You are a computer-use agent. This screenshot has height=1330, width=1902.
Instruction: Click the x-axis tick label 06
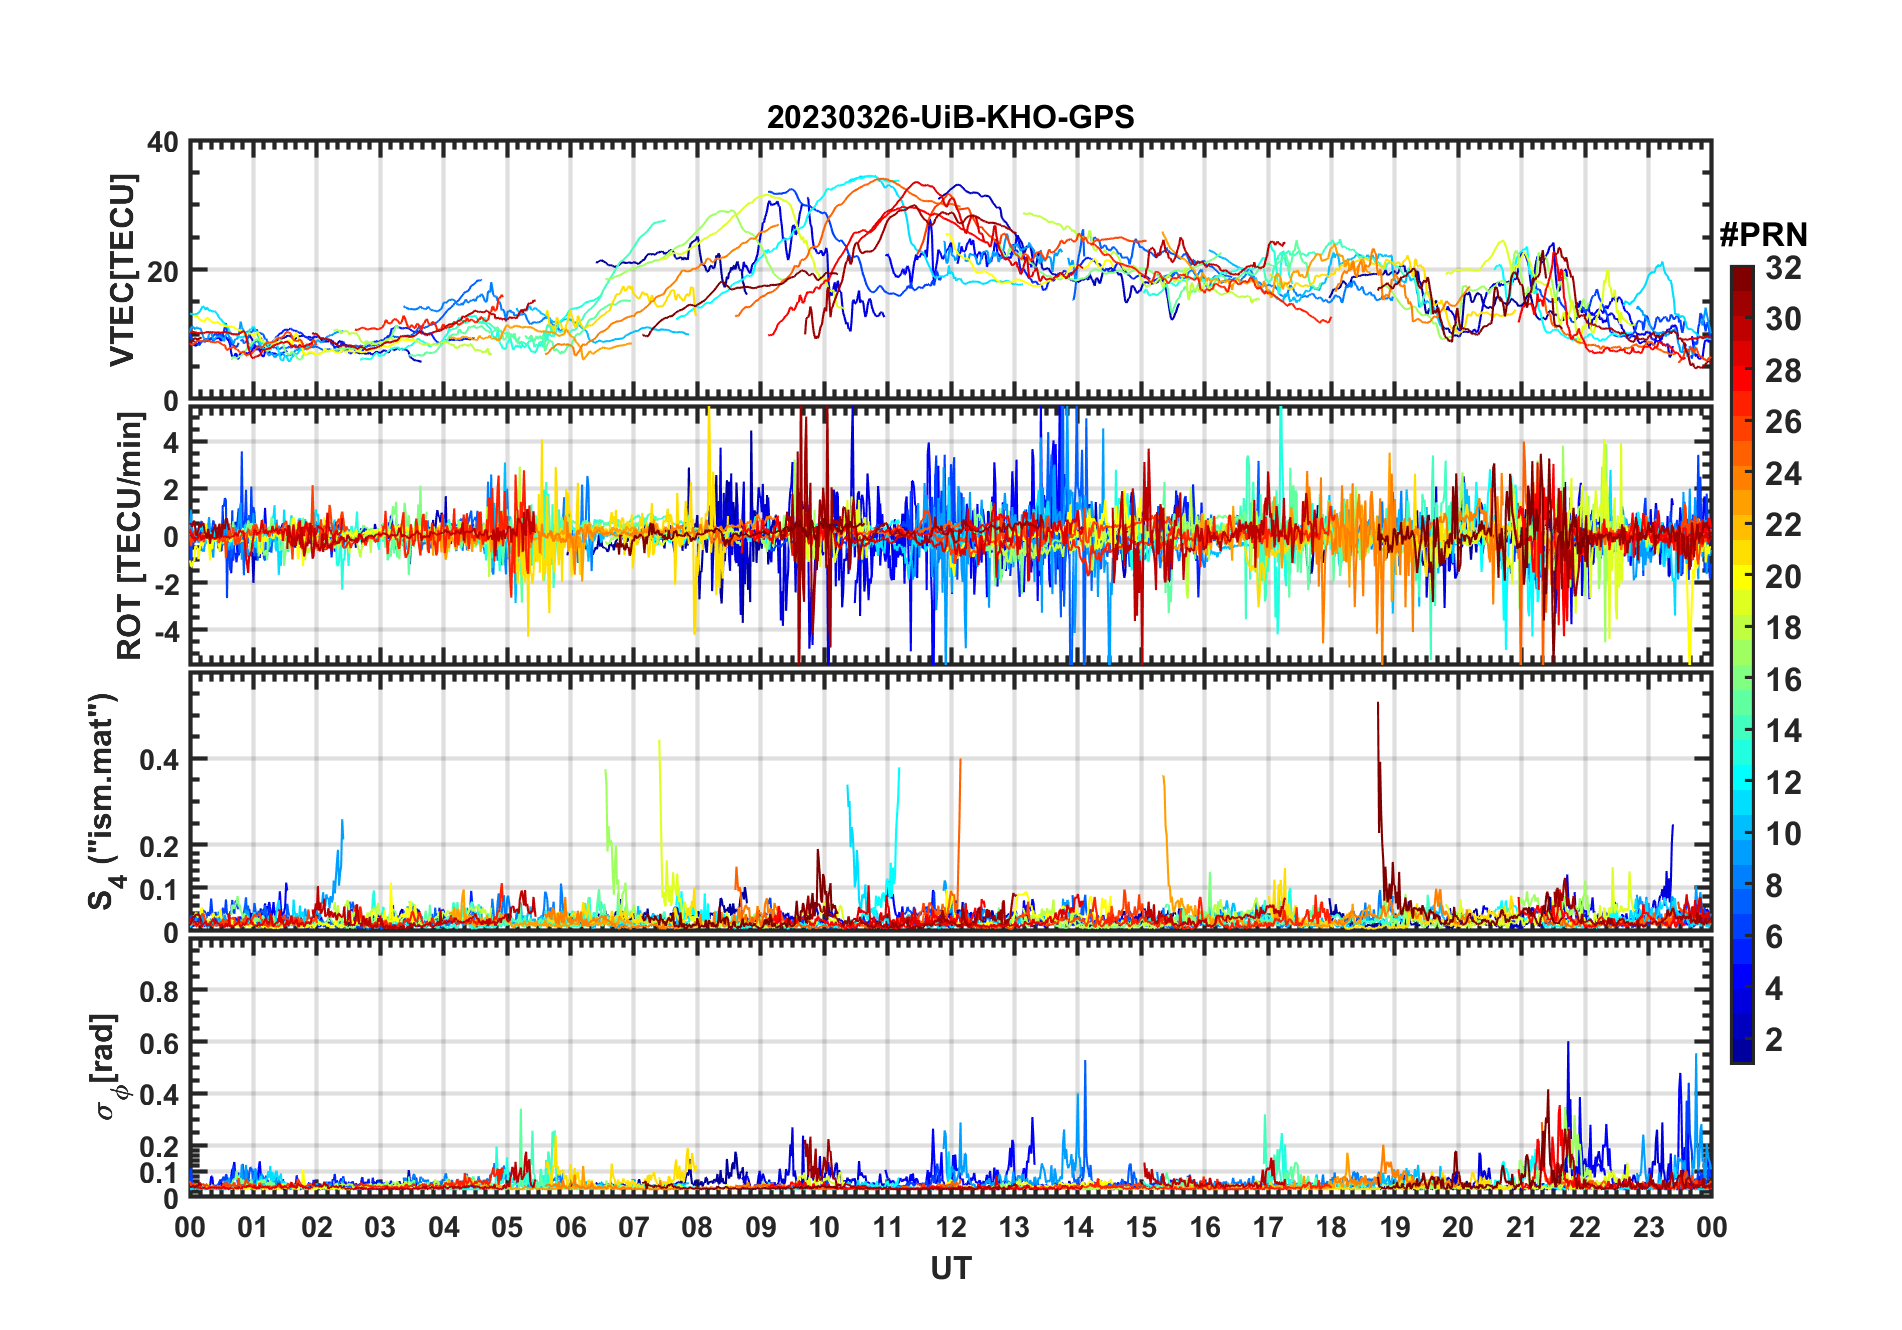point(570,1227)
